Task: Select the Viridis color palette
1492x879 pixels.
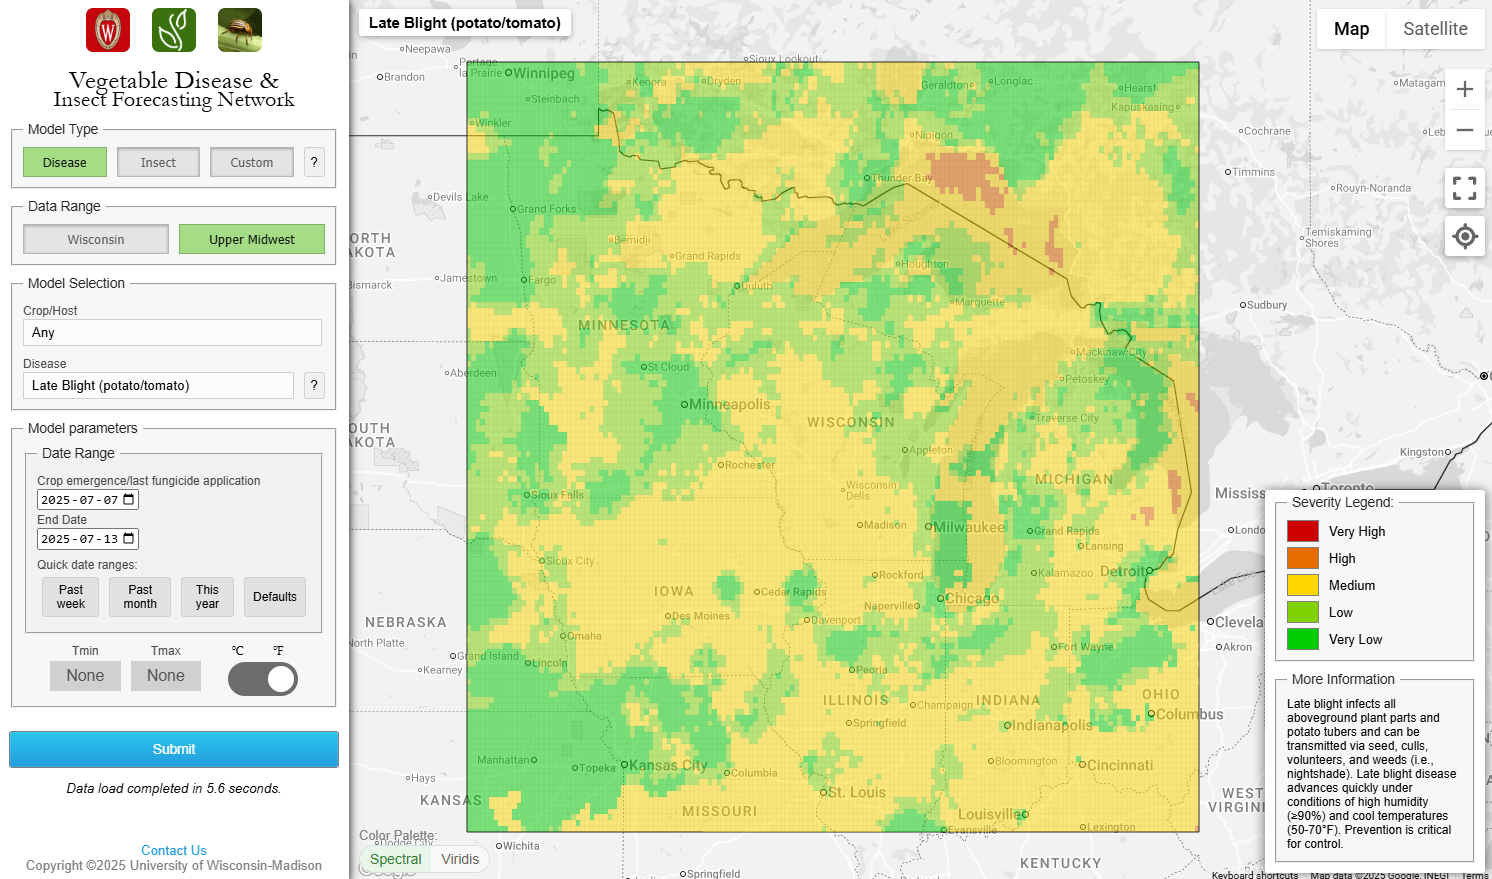Action: [460, 859]
